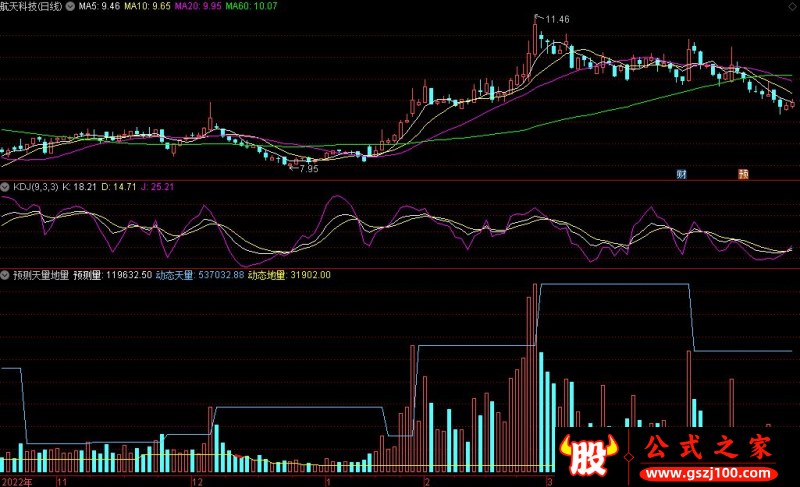Click the 动态天量: 537032.88 value
Viewport: 800px width, 487px height.
pyautogui.click(x=200, y=275)
